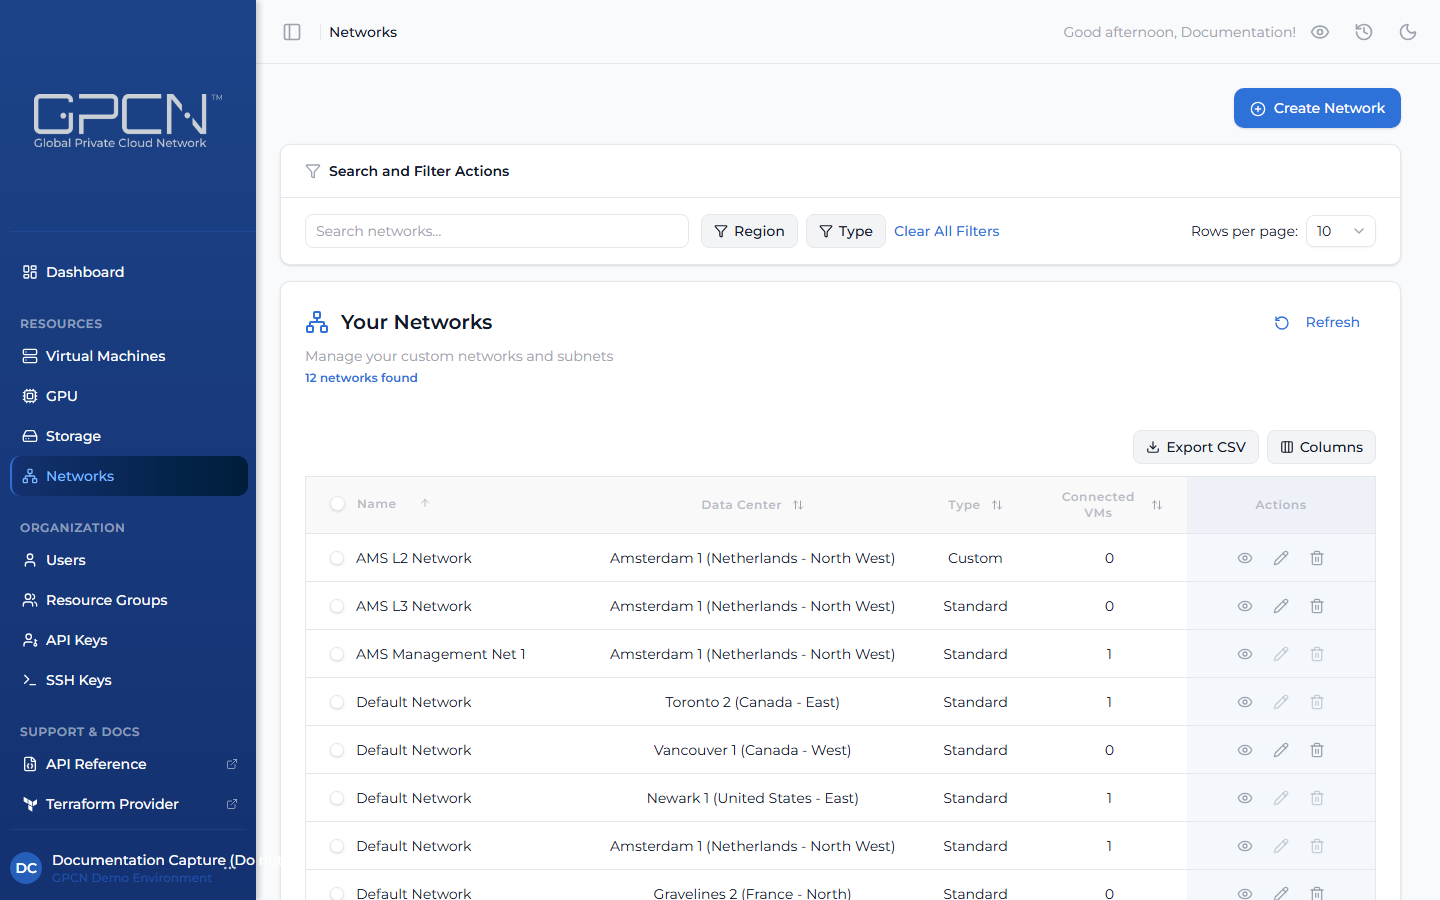Open the Columns chooser
Screen dimensions: 1440x900
pyautogui.click(x=1321, y=447)
